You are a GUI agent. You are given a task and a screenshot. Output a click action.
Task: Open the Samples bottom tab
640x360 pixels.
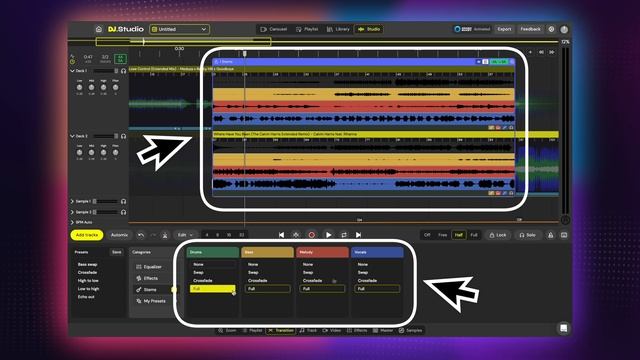point(410,330)
